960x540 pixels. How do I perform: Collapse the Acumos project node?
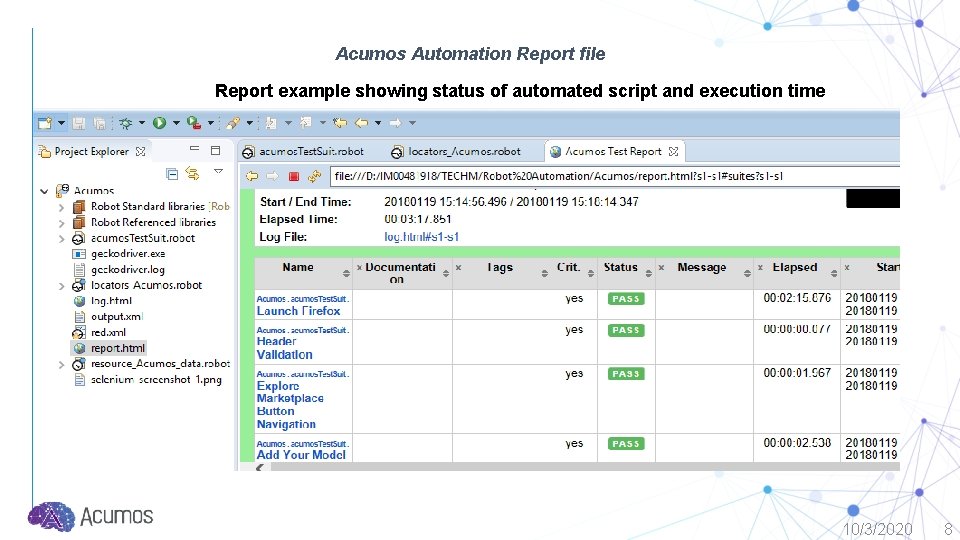pyautogui.click(x=44, y=191)
